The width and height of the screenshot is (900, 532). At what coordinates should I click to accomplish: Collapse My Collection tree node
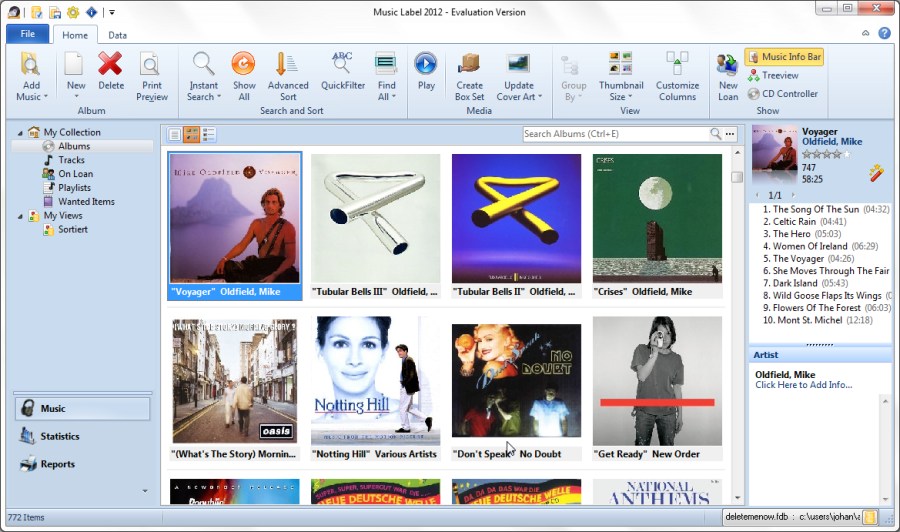pos(20,133)
